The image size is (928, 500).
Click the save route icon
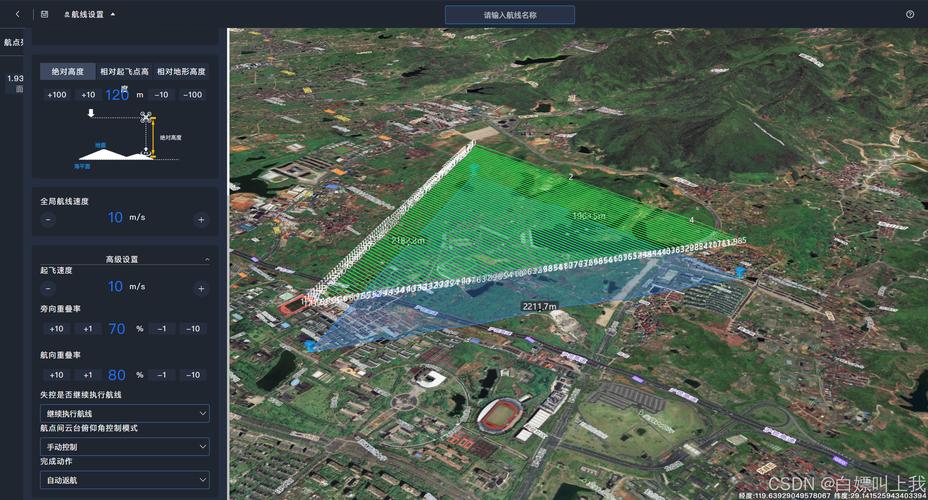[44, 15]
